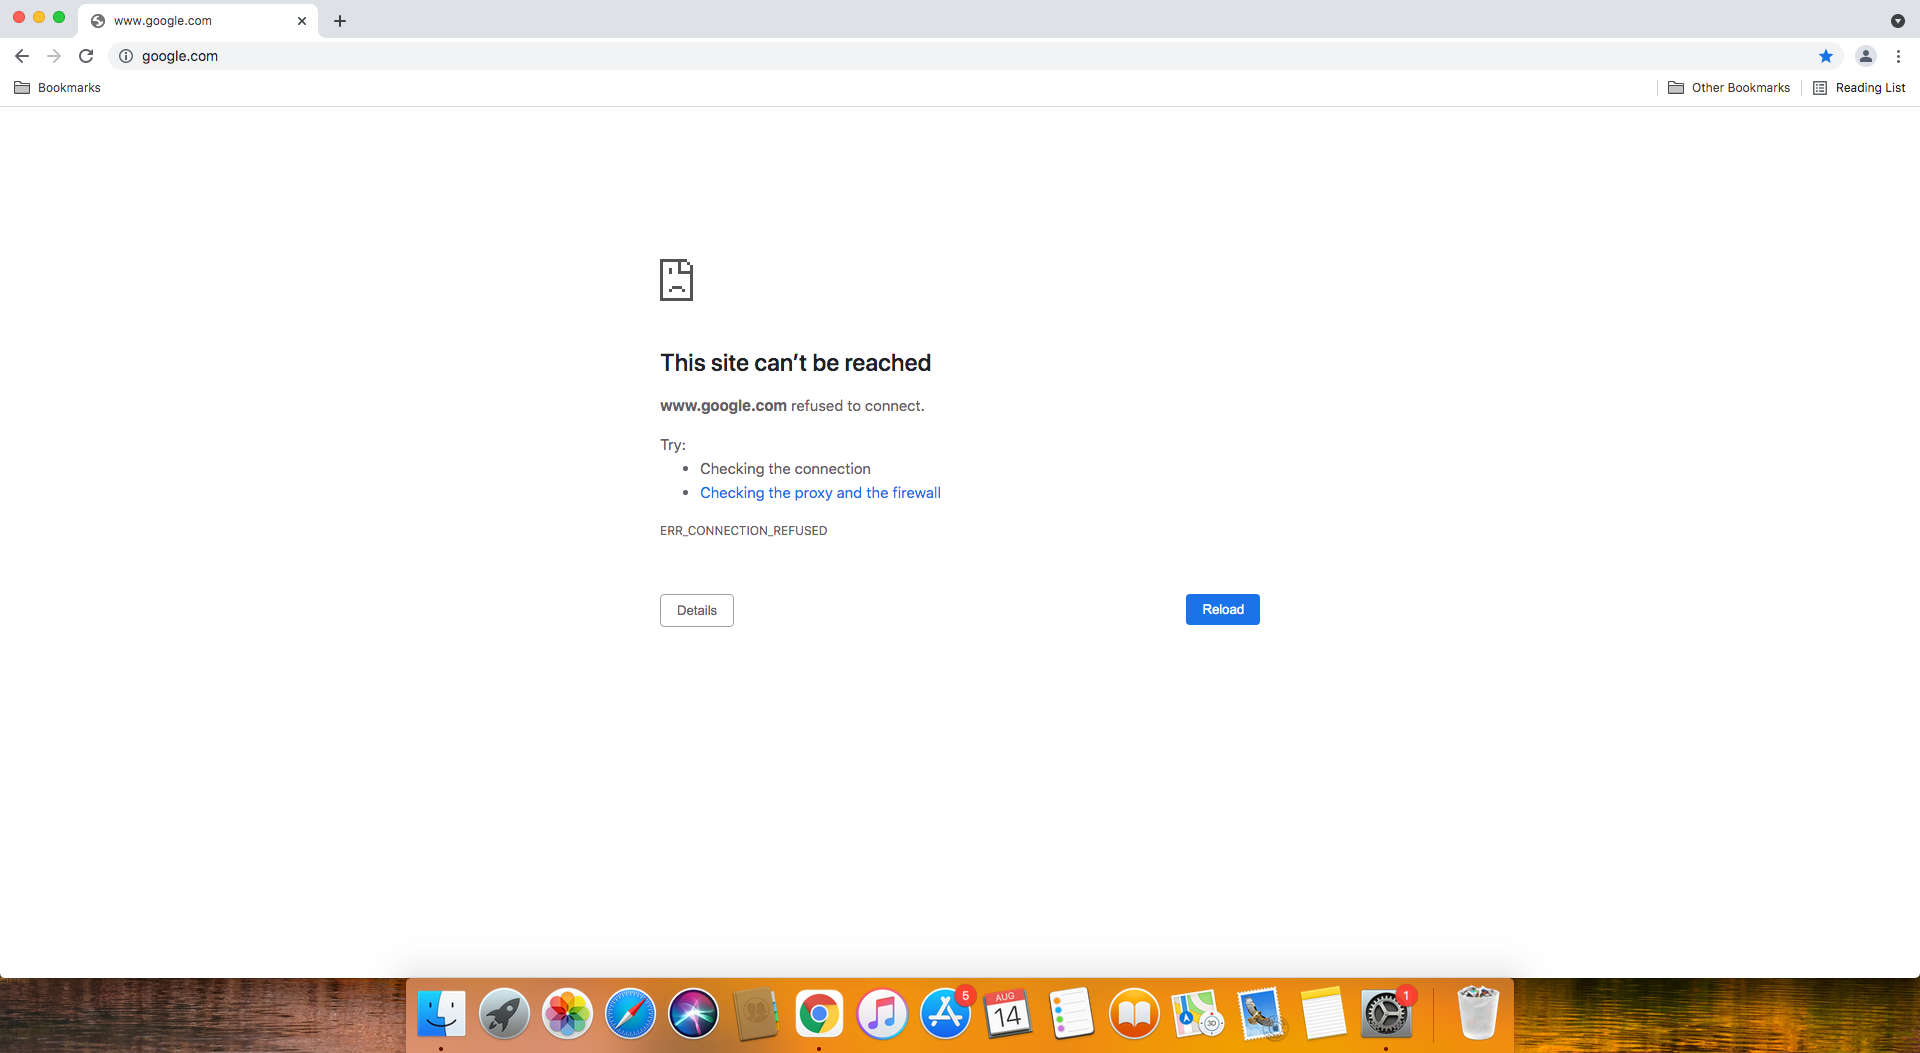Close the www.google.com tab
This screenshot has width=1920, height=1053.
click(x=302, y=21)
